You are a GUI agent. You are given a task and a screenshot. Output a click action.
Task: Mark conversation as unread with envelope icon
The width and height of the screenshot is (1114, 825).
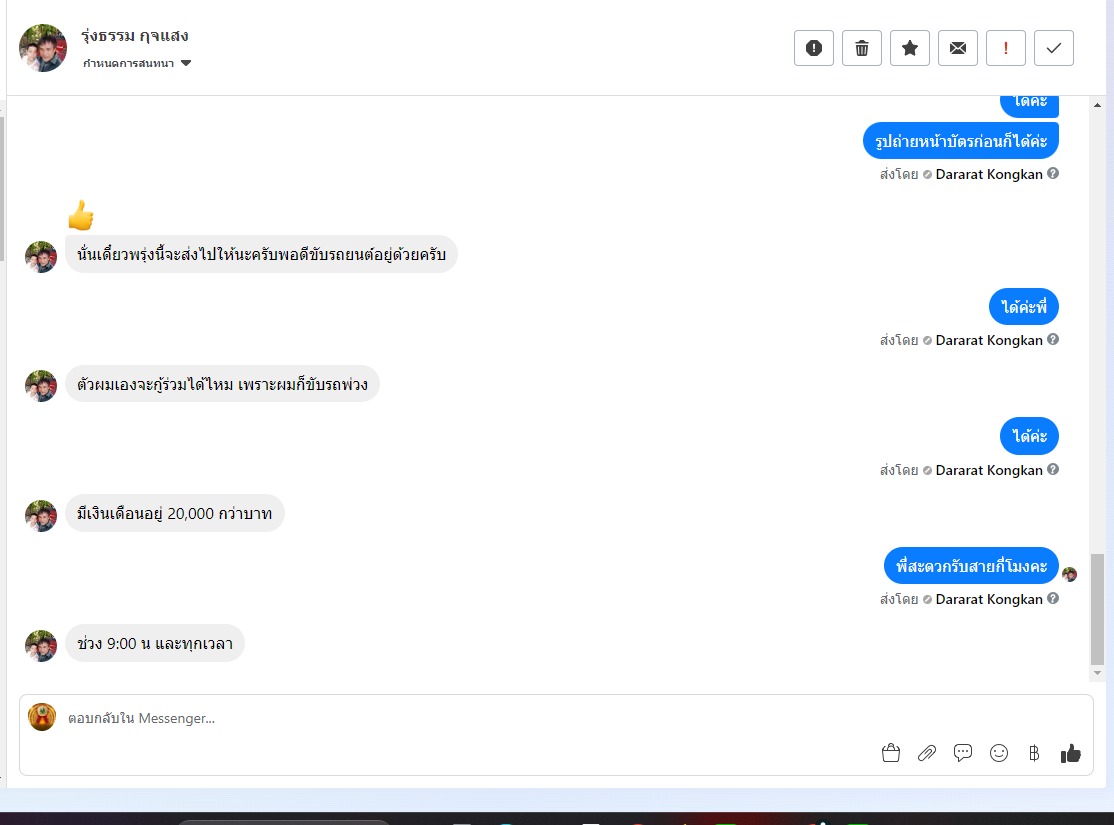[x=958, y=48]
